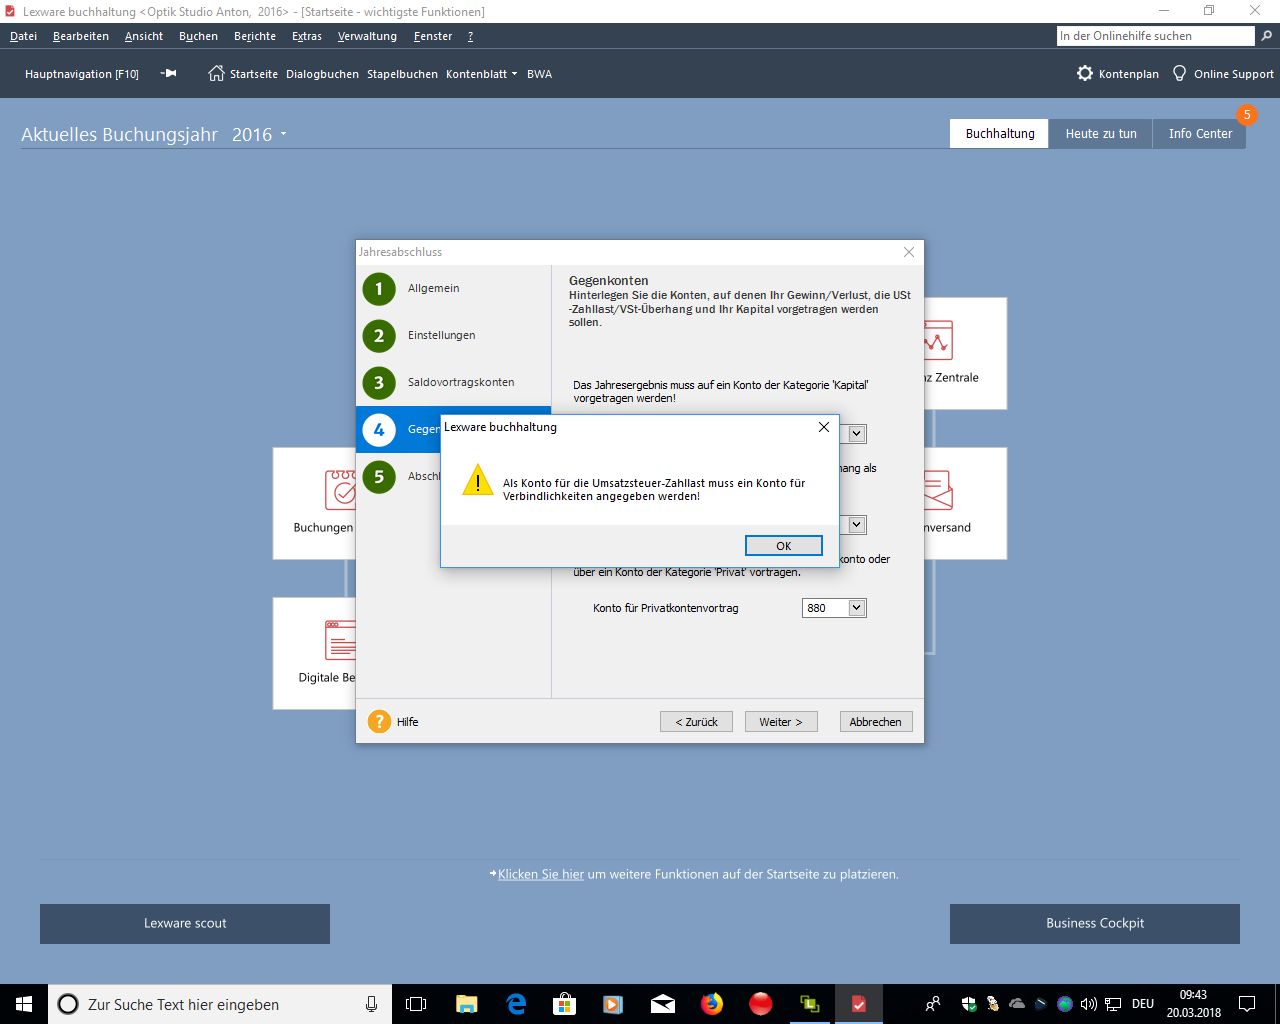Click the Weiter button

coord(781,722)
